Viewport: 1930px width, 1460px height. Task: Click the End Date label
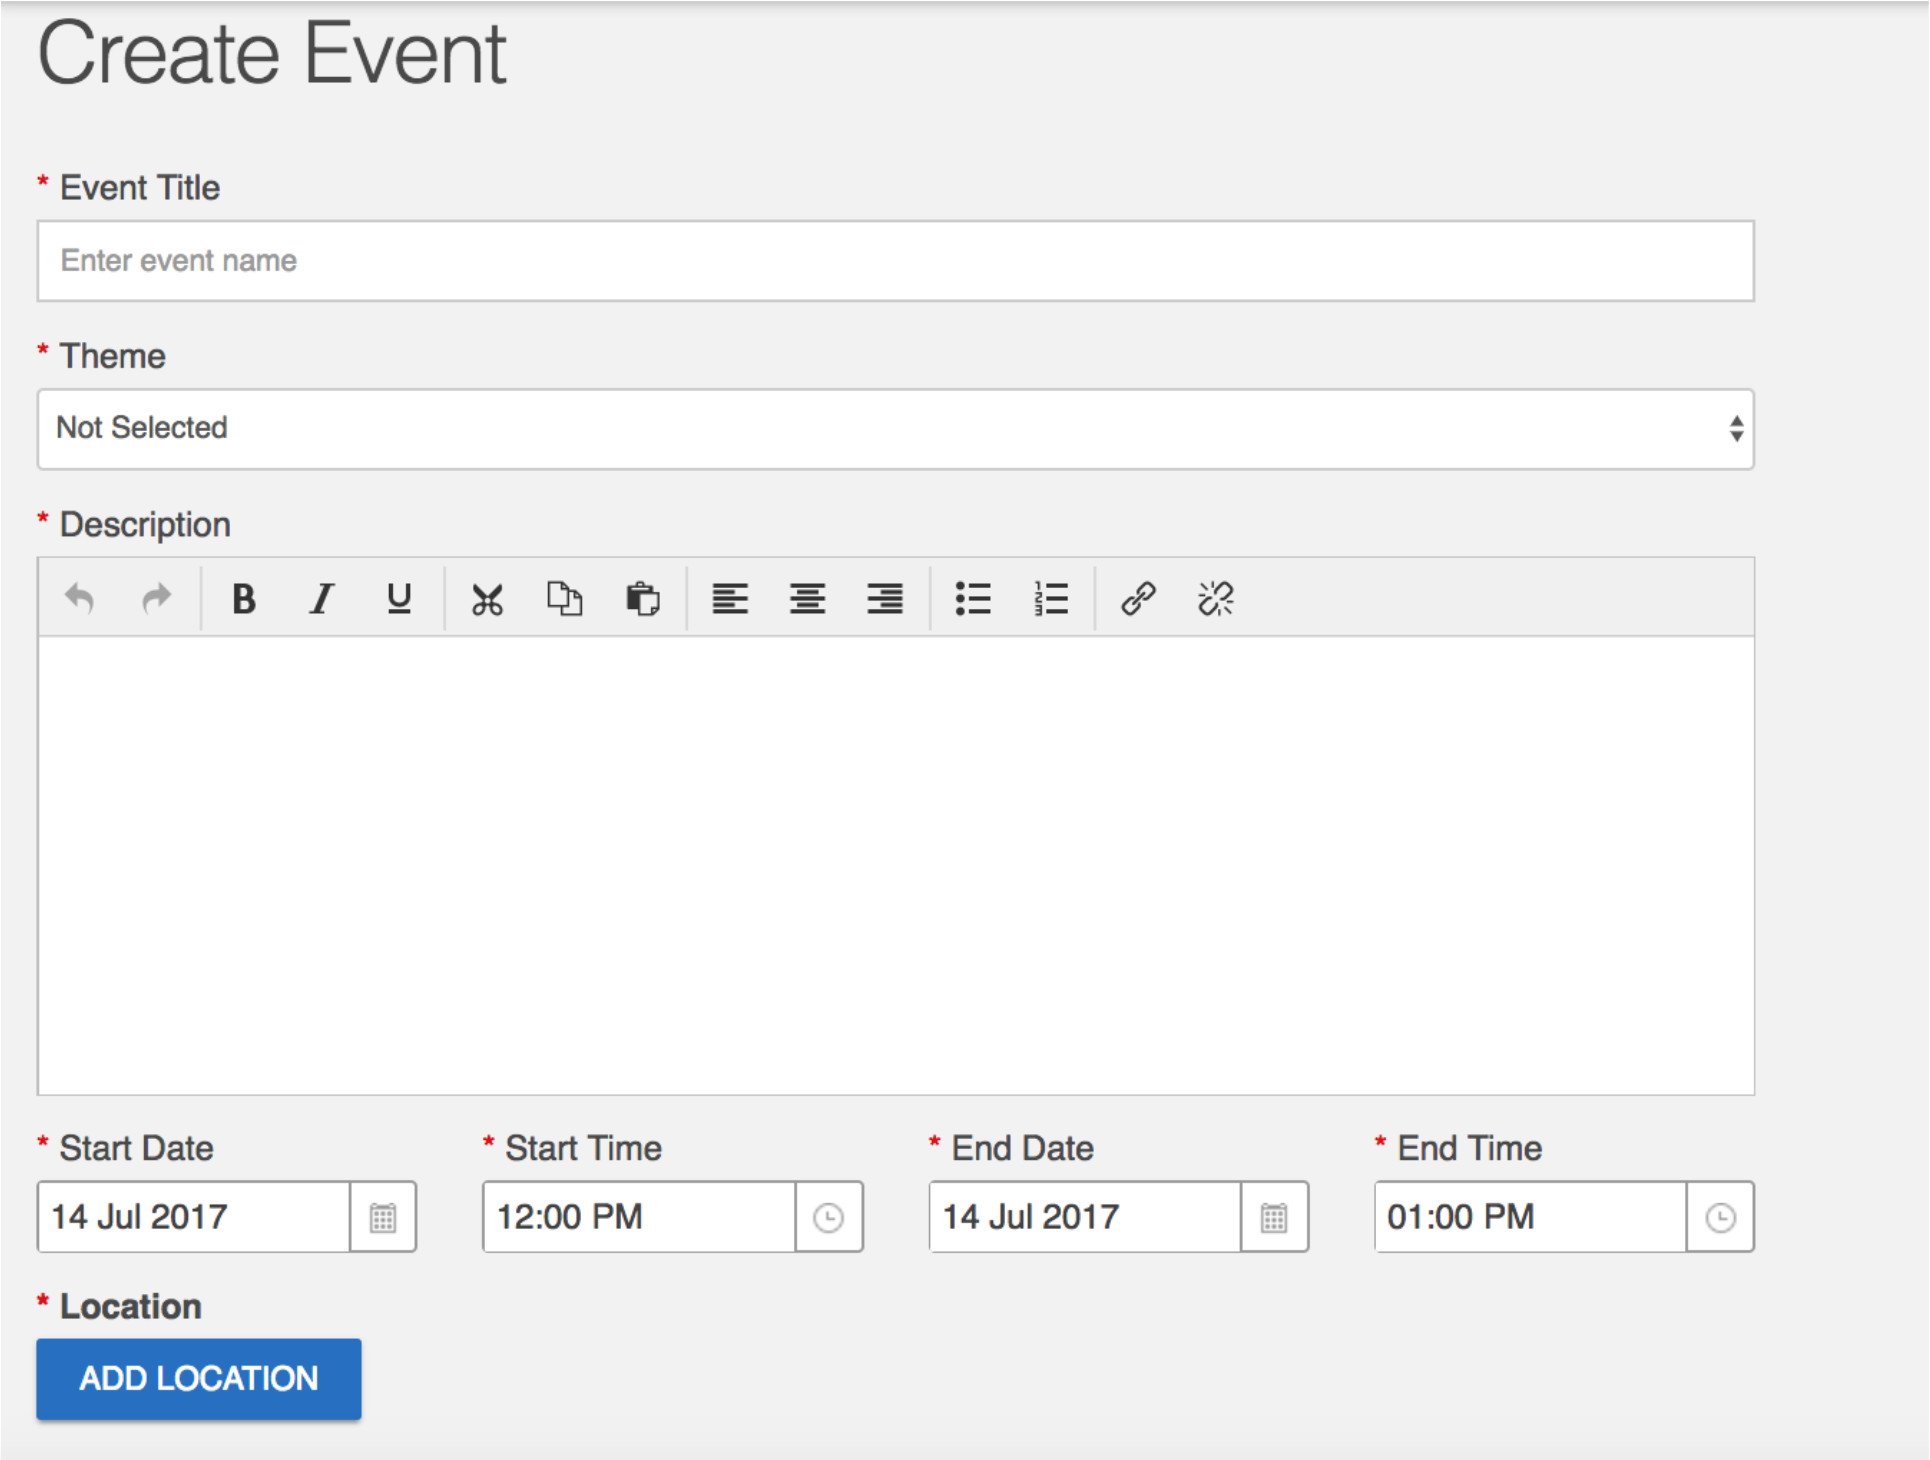1022,1148
